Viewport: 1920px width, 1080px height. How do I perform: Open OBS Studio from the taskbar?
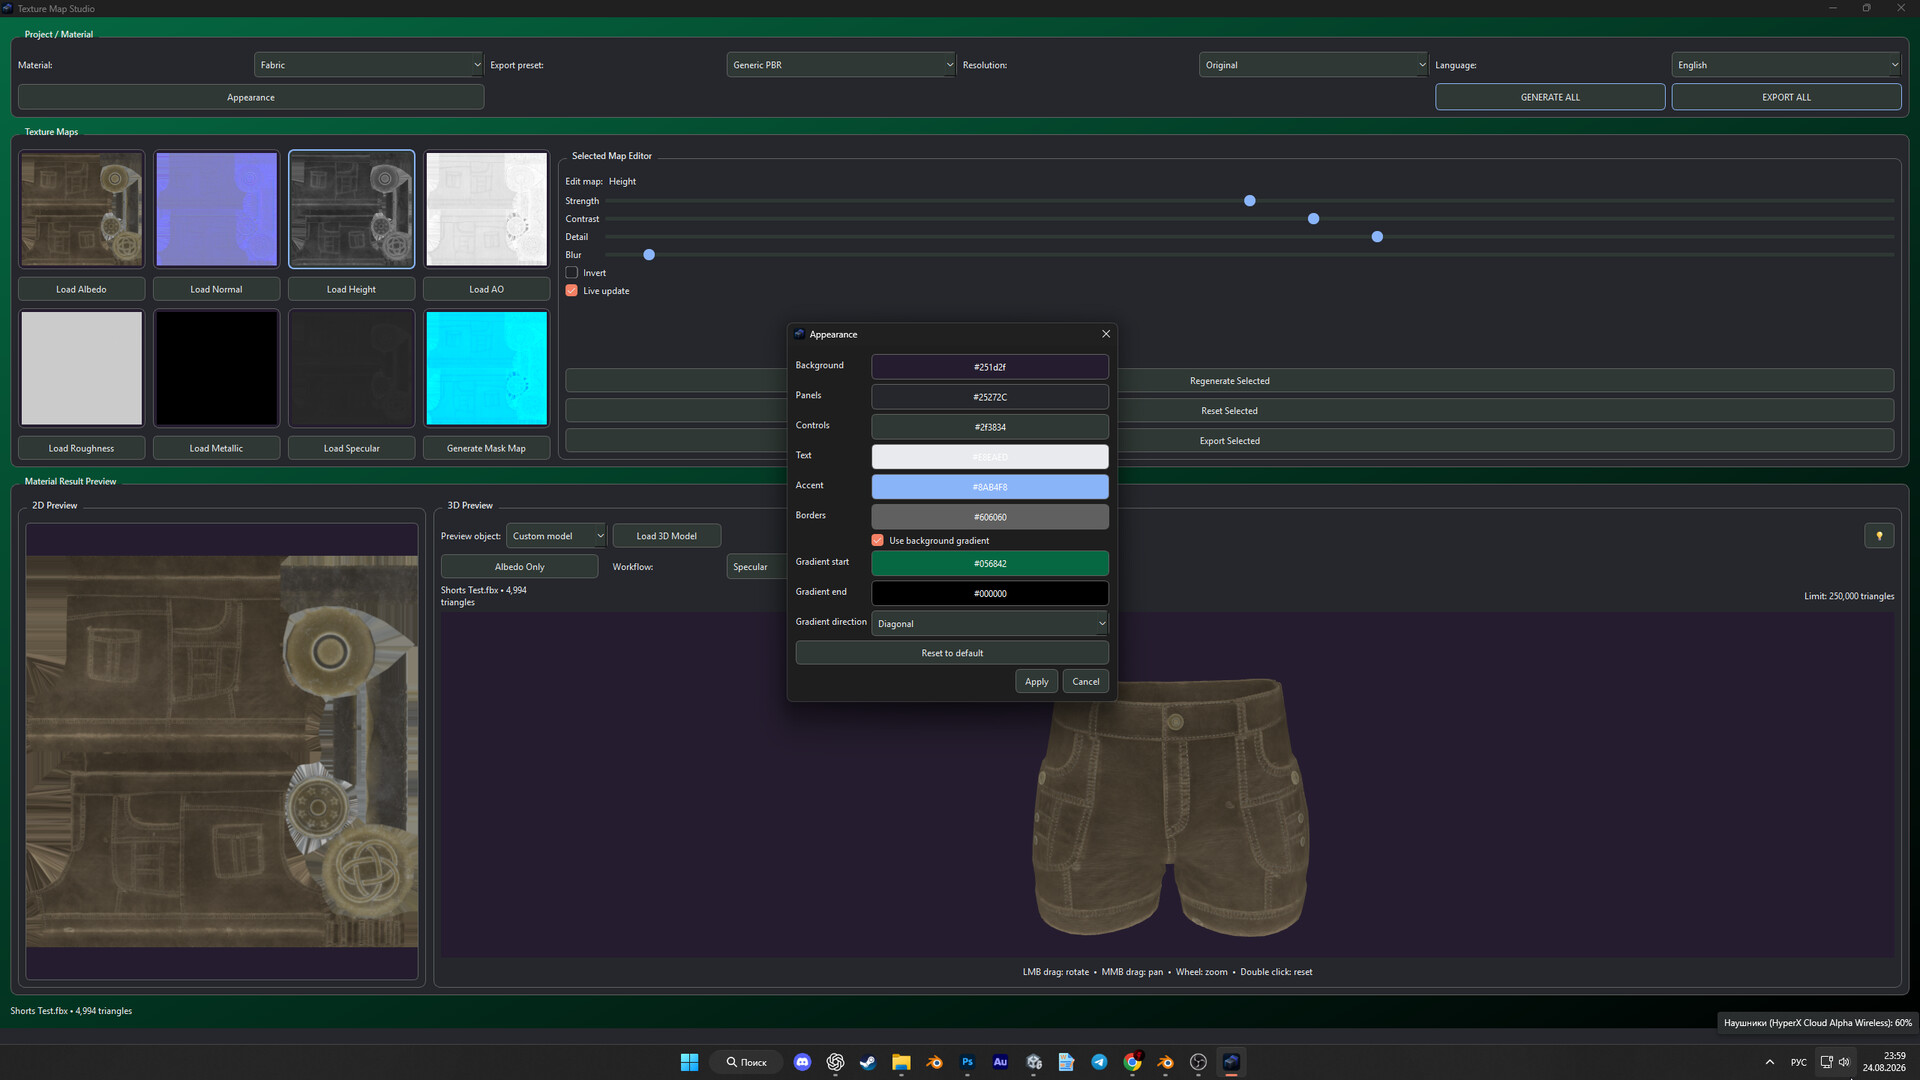coord(1198,1062)
